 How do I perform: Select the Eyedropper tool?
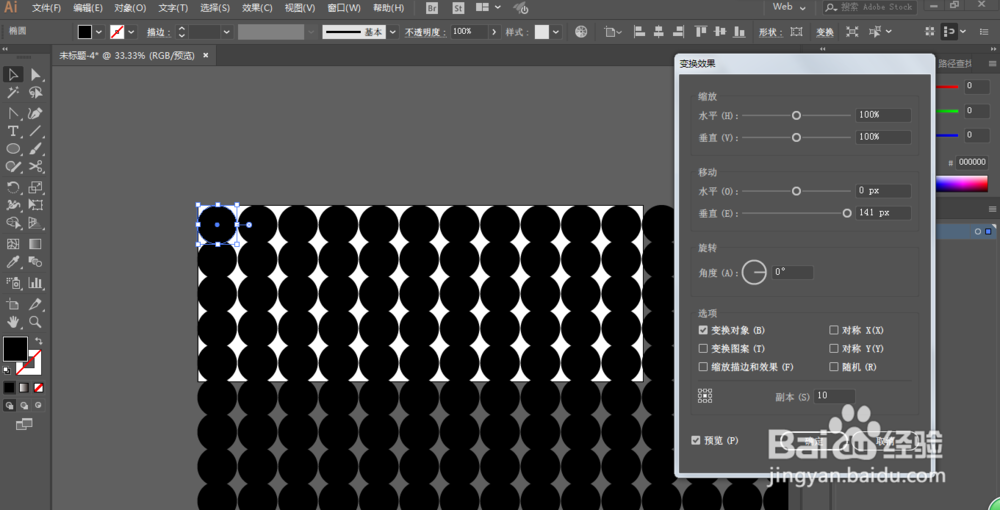(13, 262)
